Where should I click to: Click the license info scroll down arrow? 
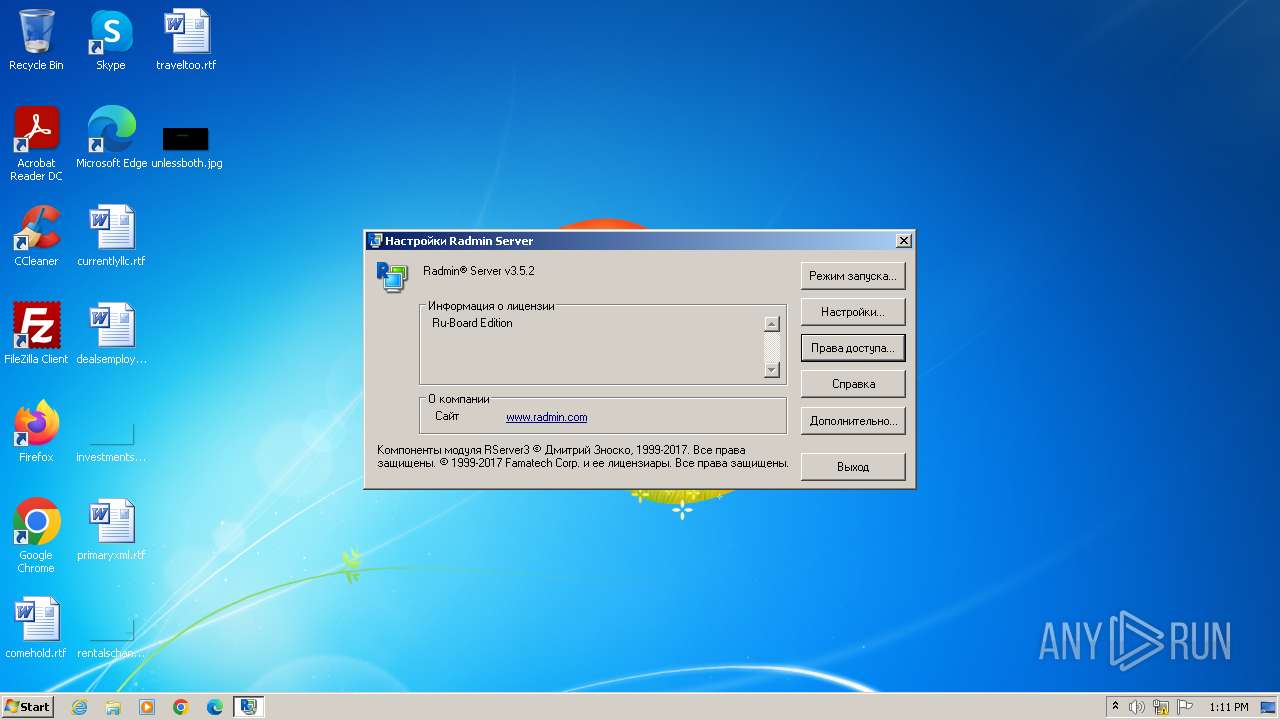(x=771, y=370)
